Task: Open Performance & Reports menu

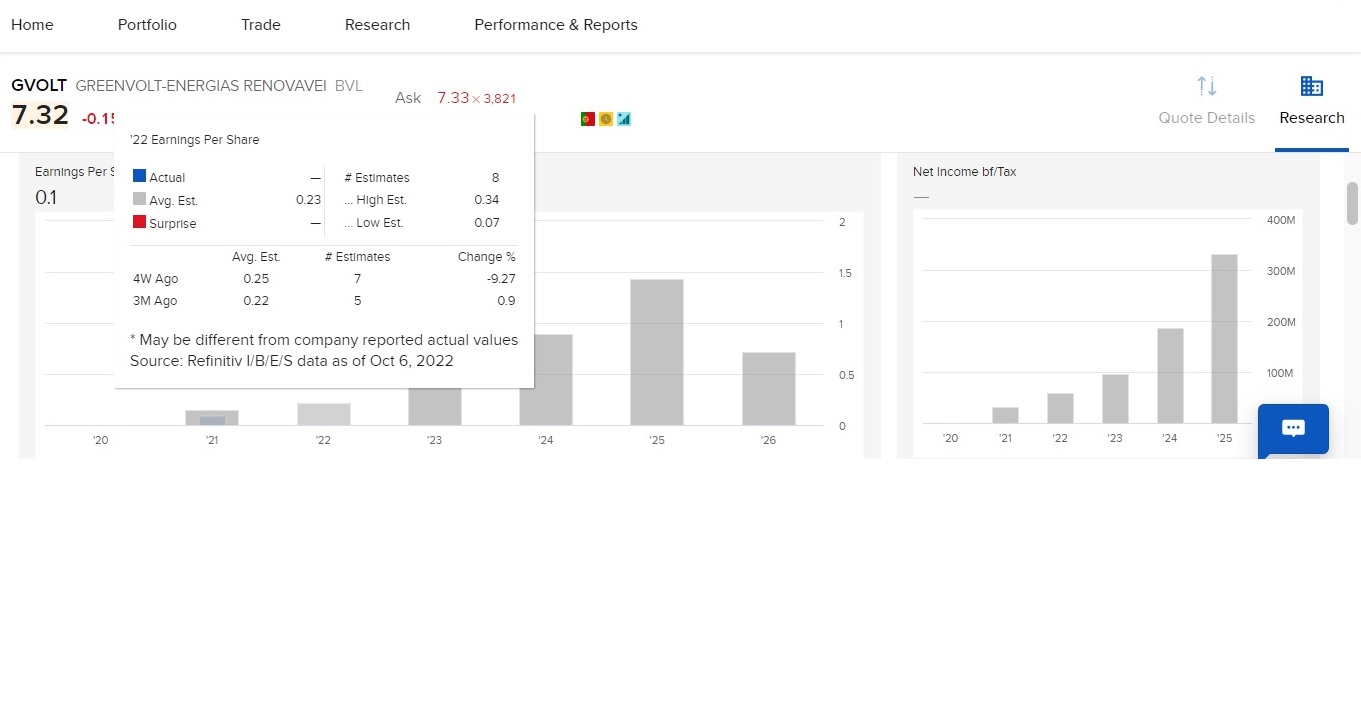Action: tap(556, 25)
